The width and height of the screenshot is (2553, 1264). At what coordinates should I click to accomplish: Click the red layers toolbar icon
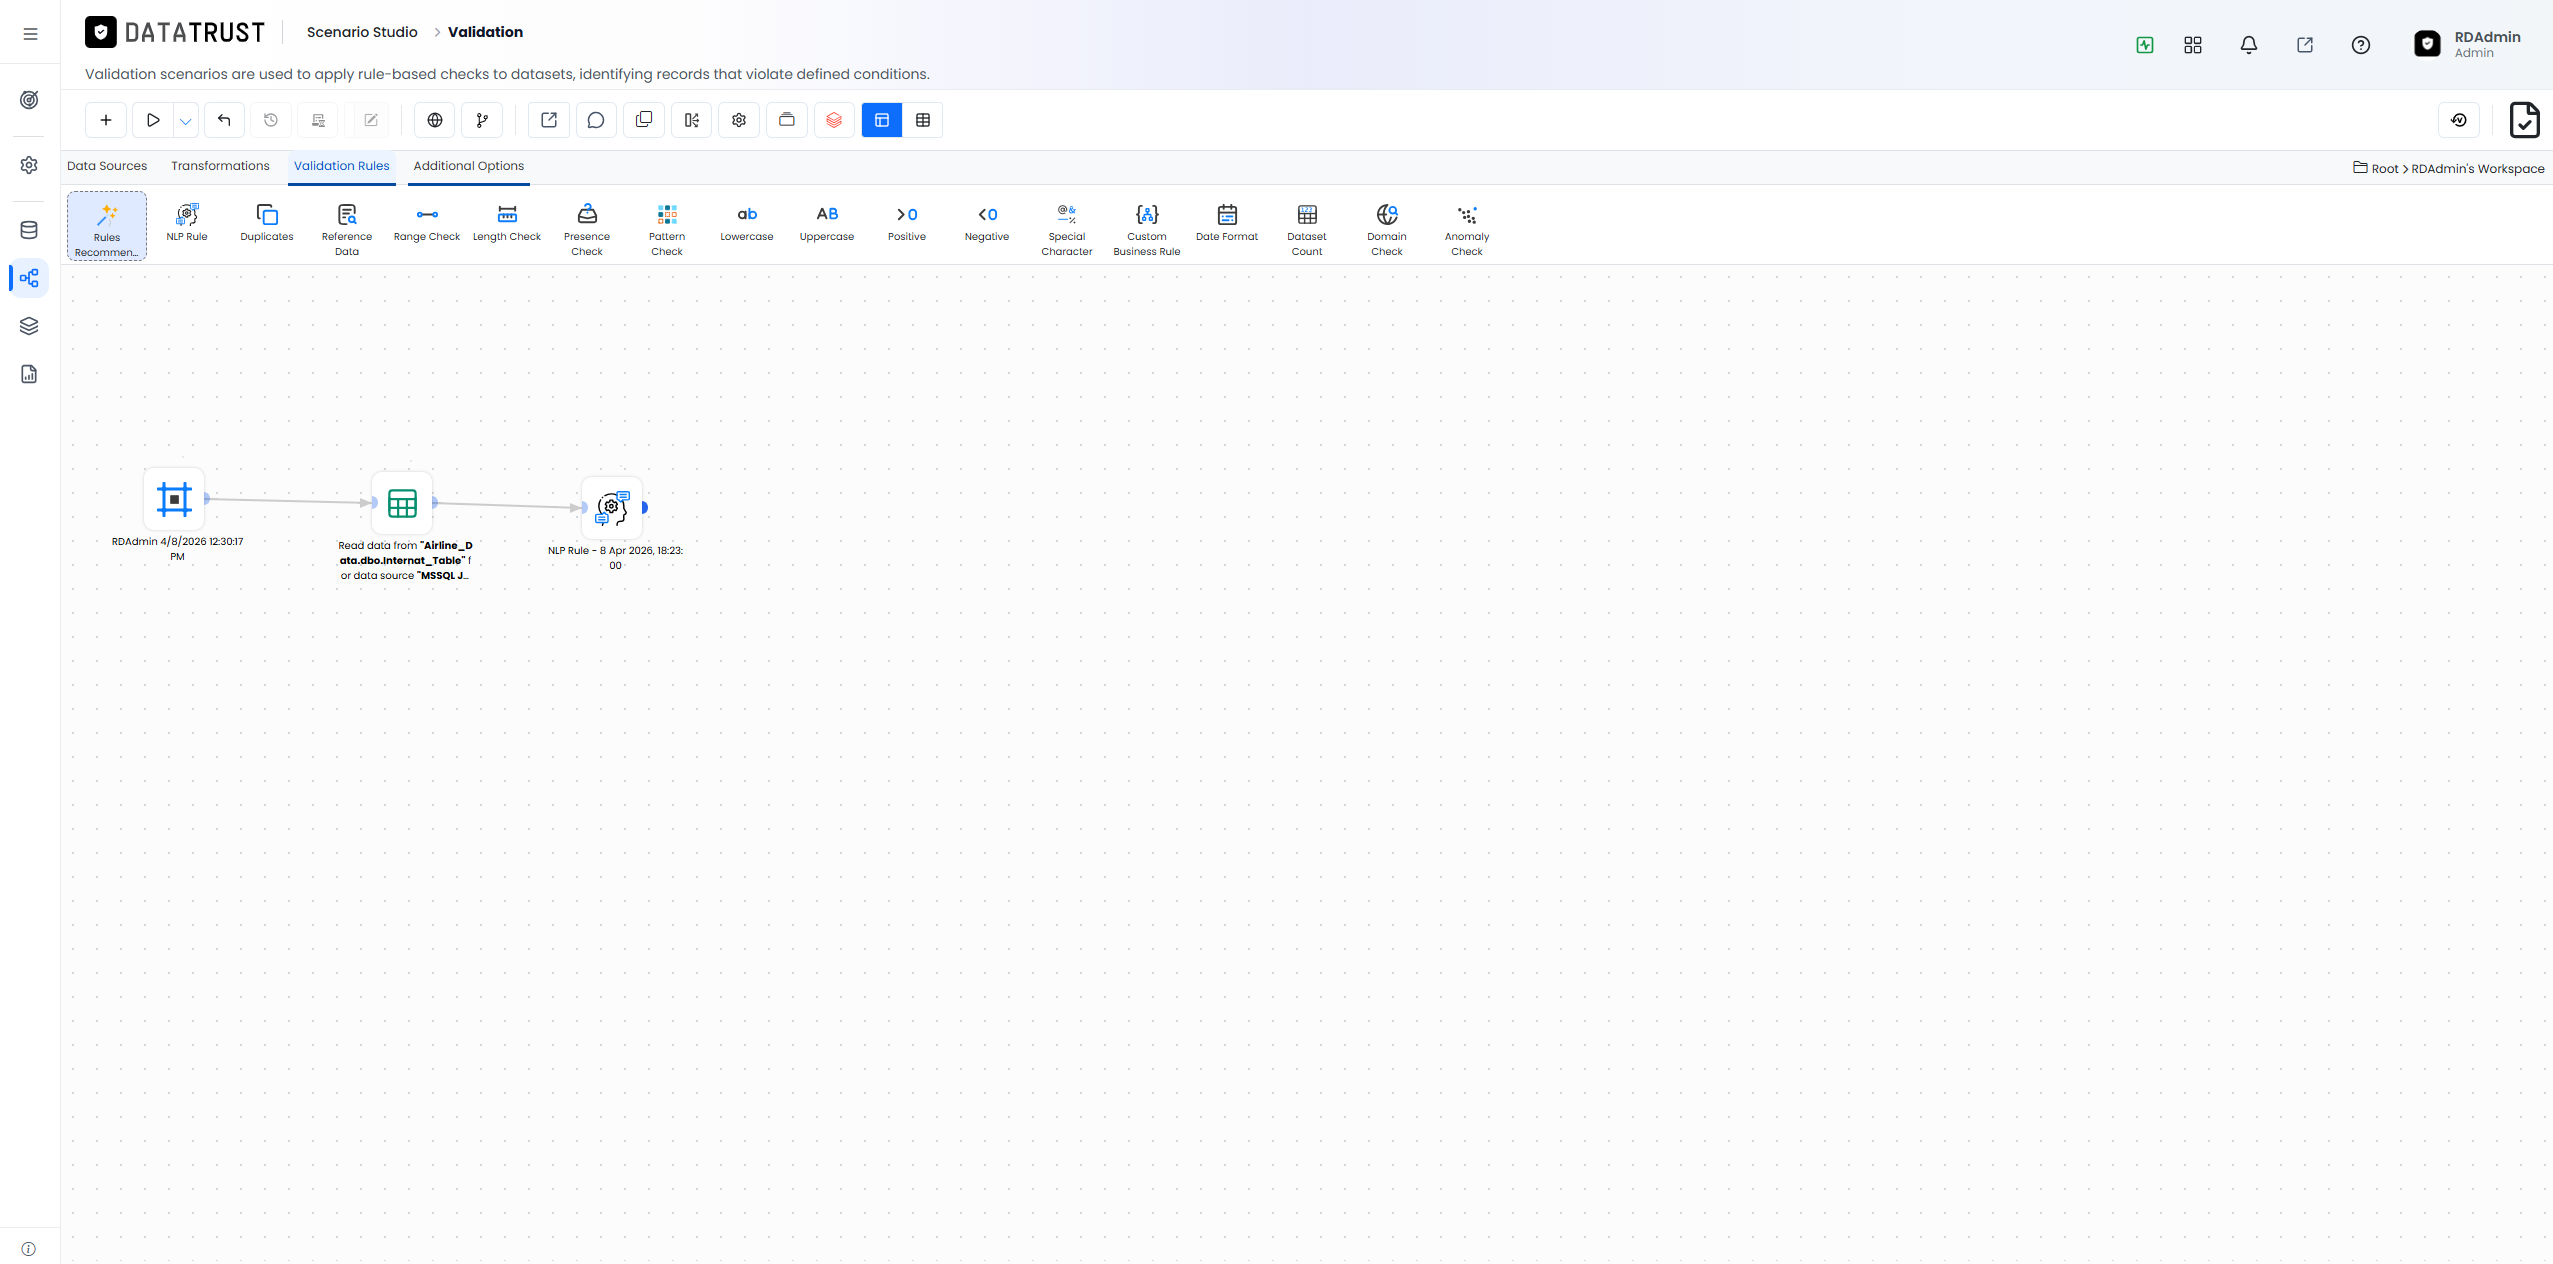834,120
